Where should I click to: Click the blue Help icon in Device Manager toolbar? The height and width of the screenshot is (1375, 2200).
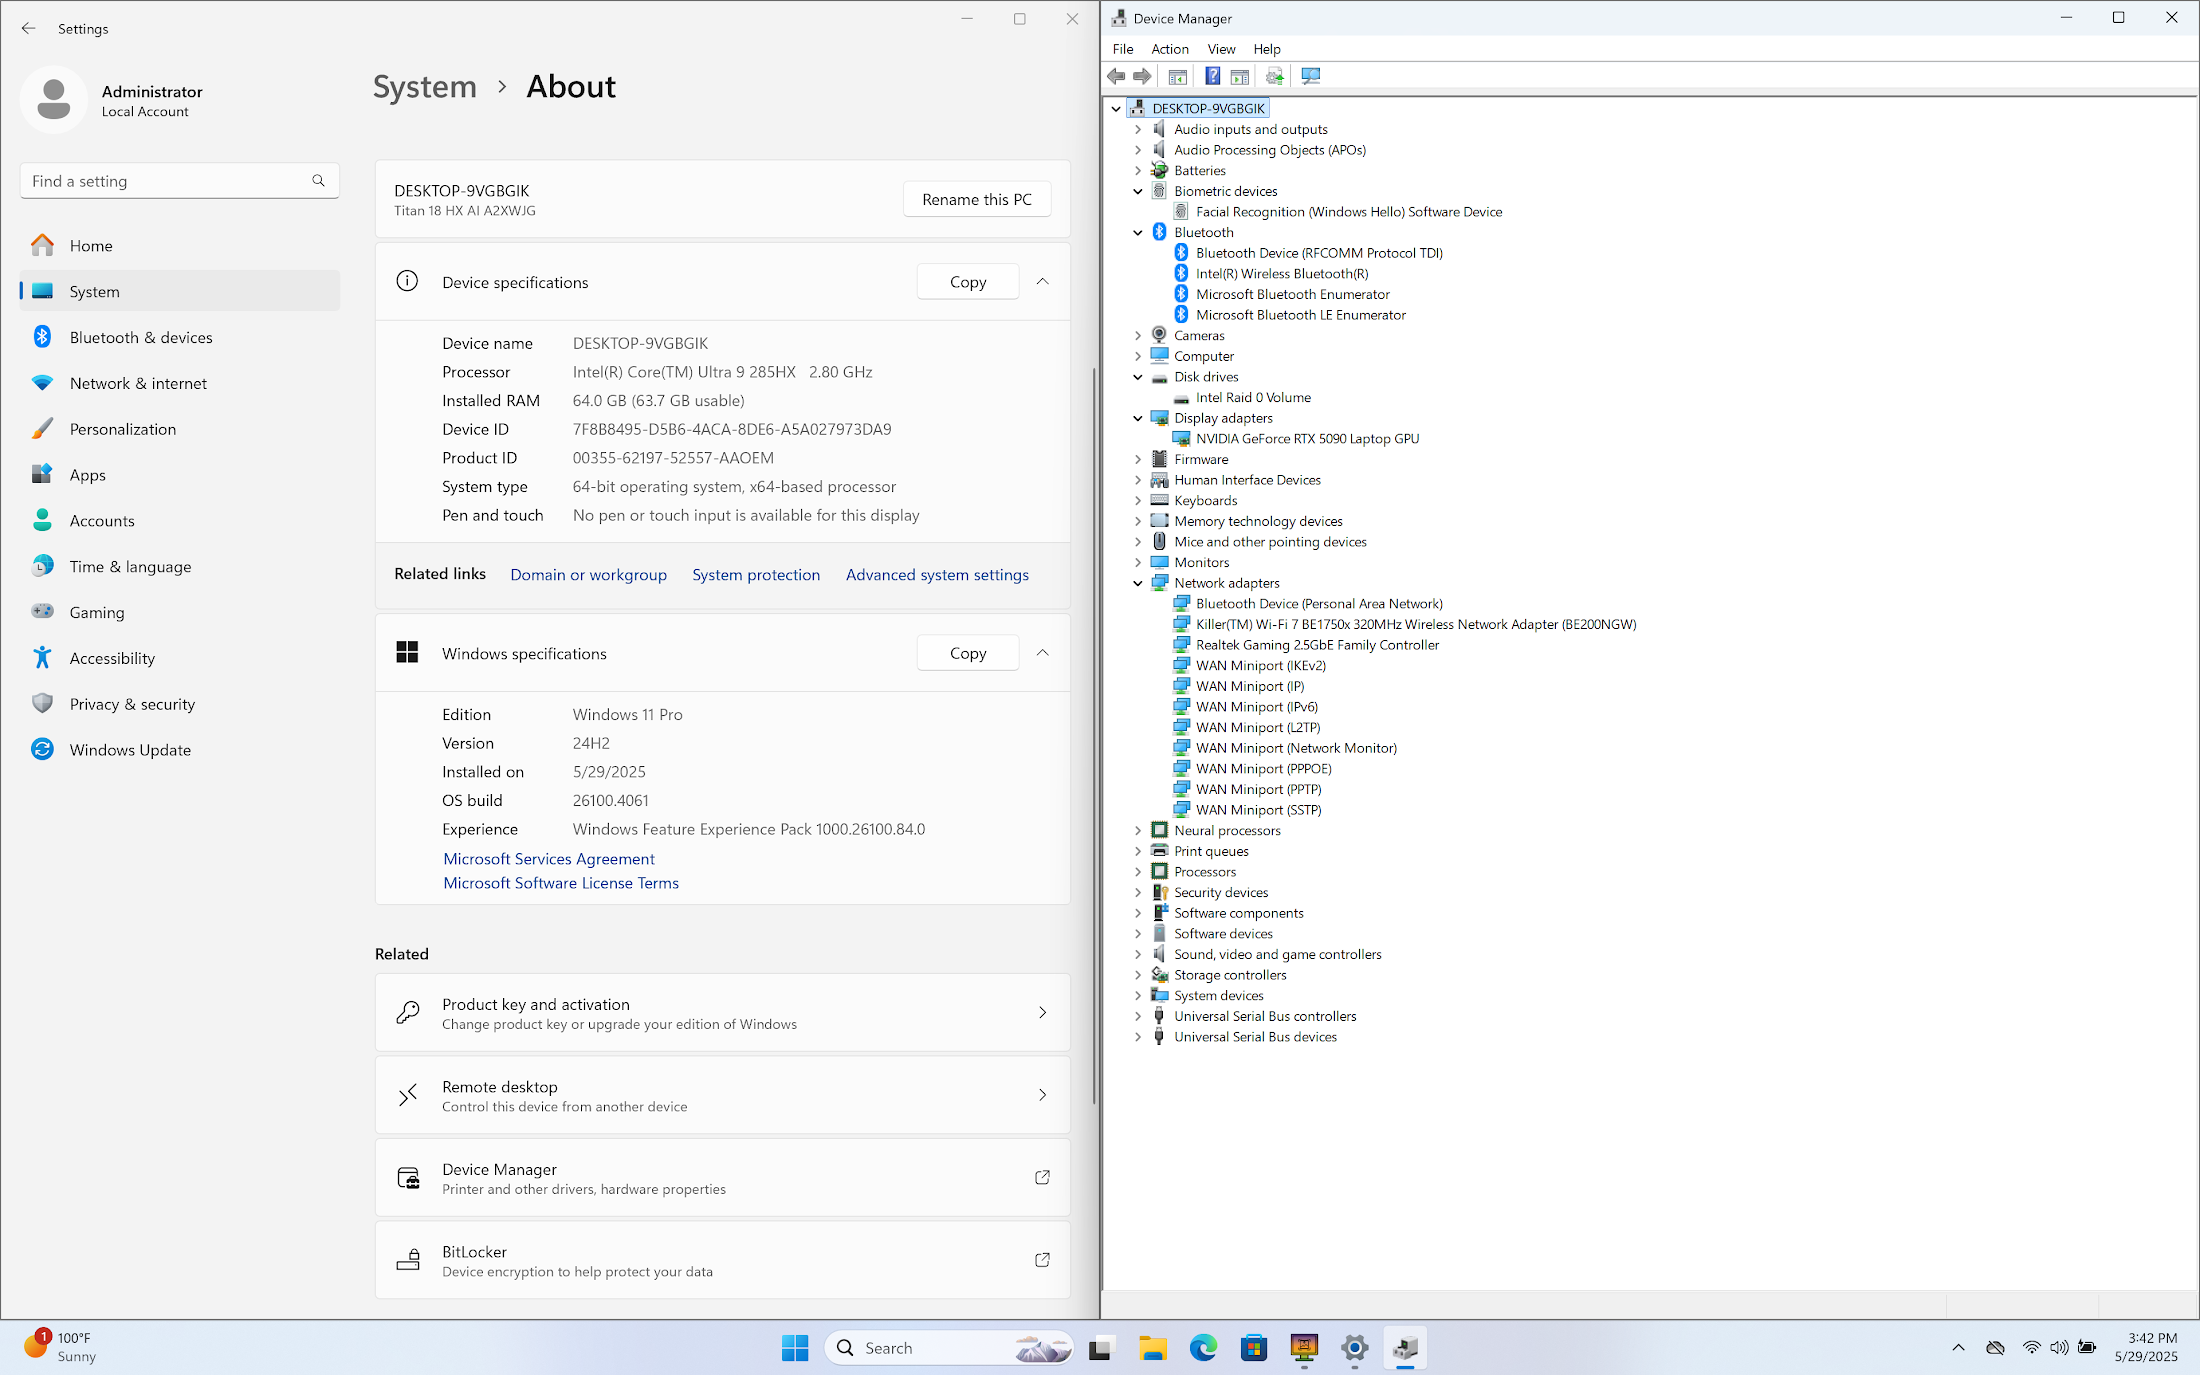coord(1212,76)
